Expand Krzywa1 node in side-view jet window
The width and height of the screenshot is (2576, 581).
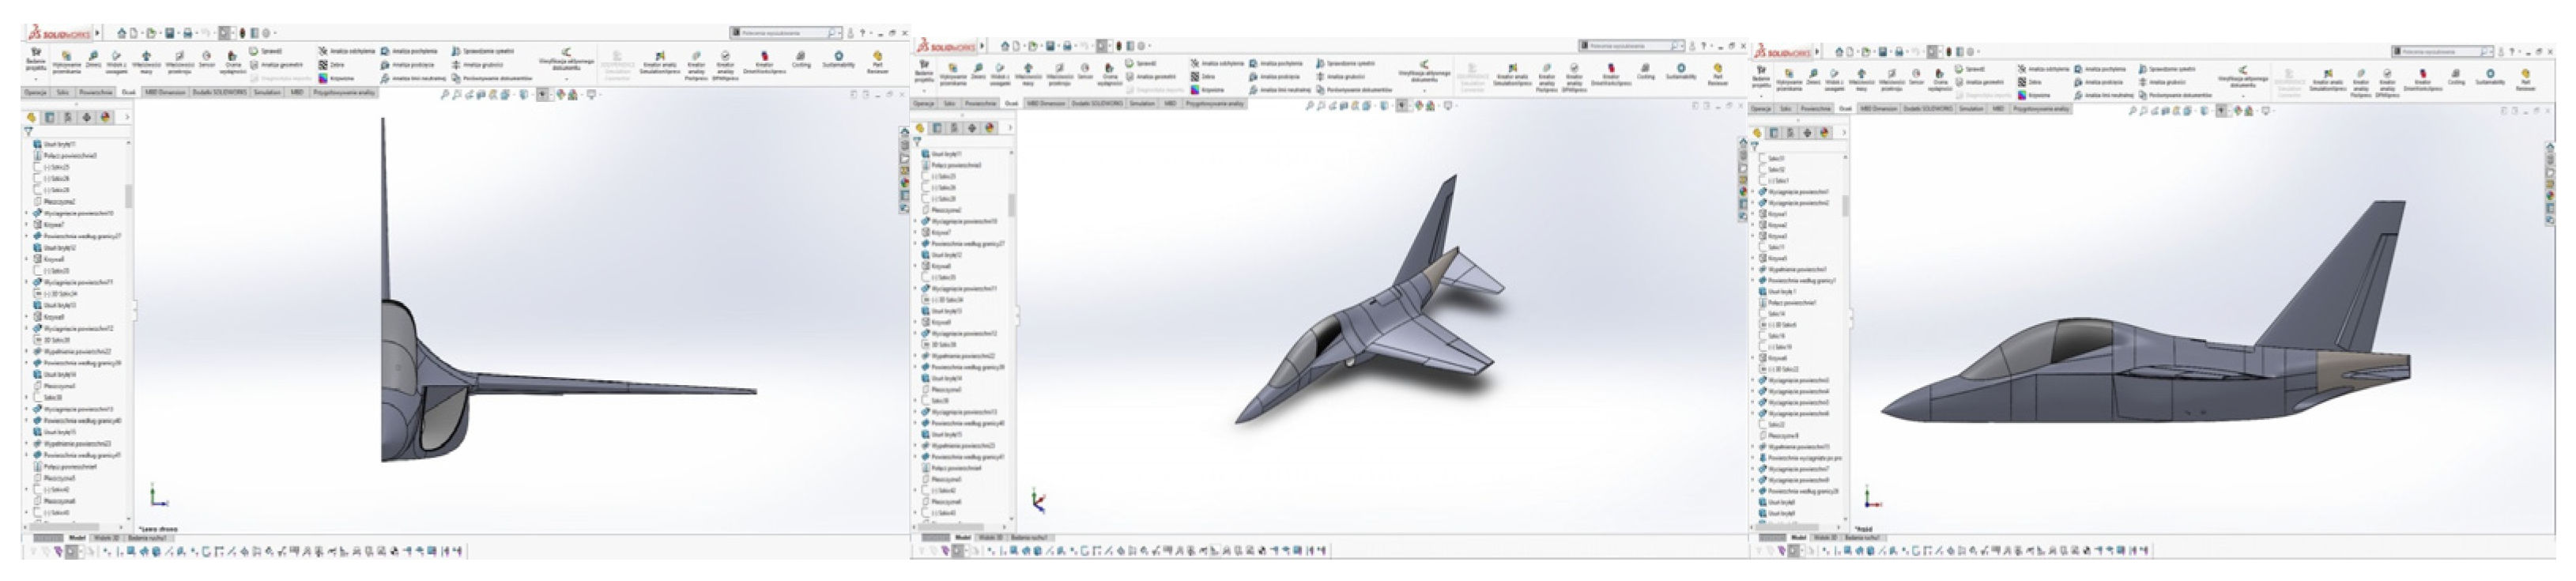[1753, 214]
